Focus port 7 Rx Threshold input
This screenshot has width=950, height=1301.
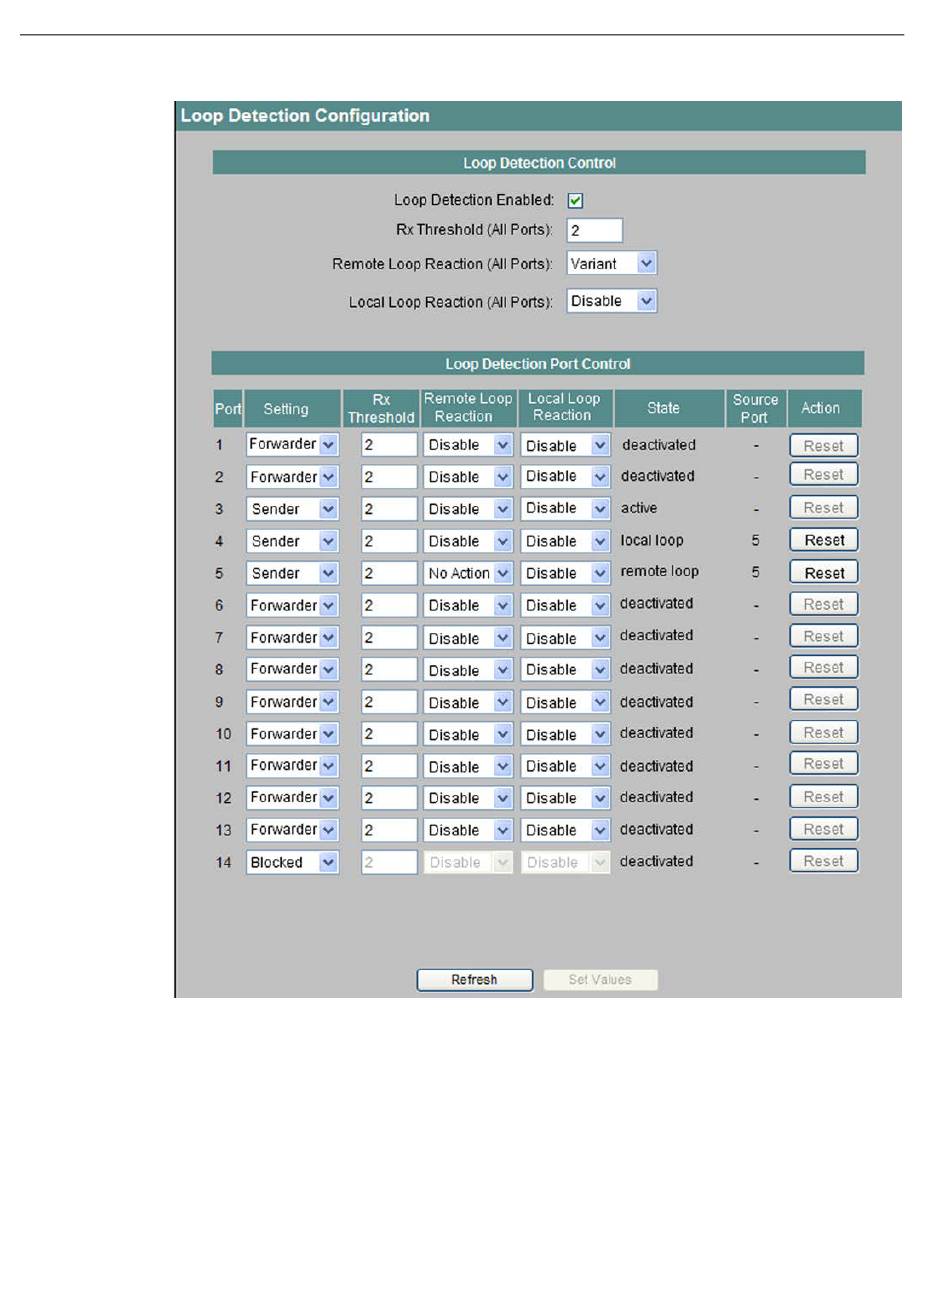[x=389, y=638]
